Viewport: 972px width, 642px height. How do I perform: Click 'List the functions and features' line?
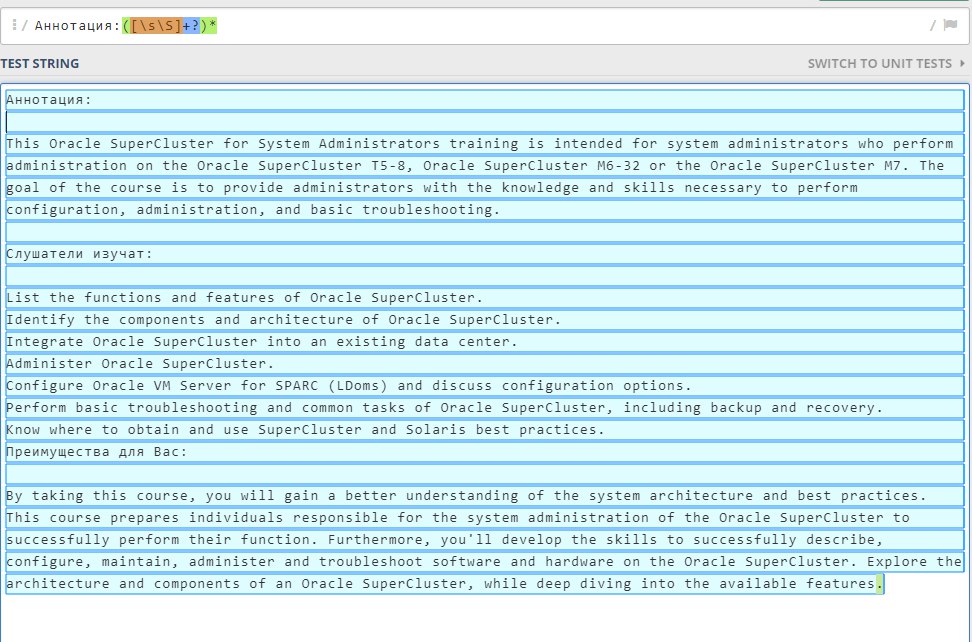point(485,297)
